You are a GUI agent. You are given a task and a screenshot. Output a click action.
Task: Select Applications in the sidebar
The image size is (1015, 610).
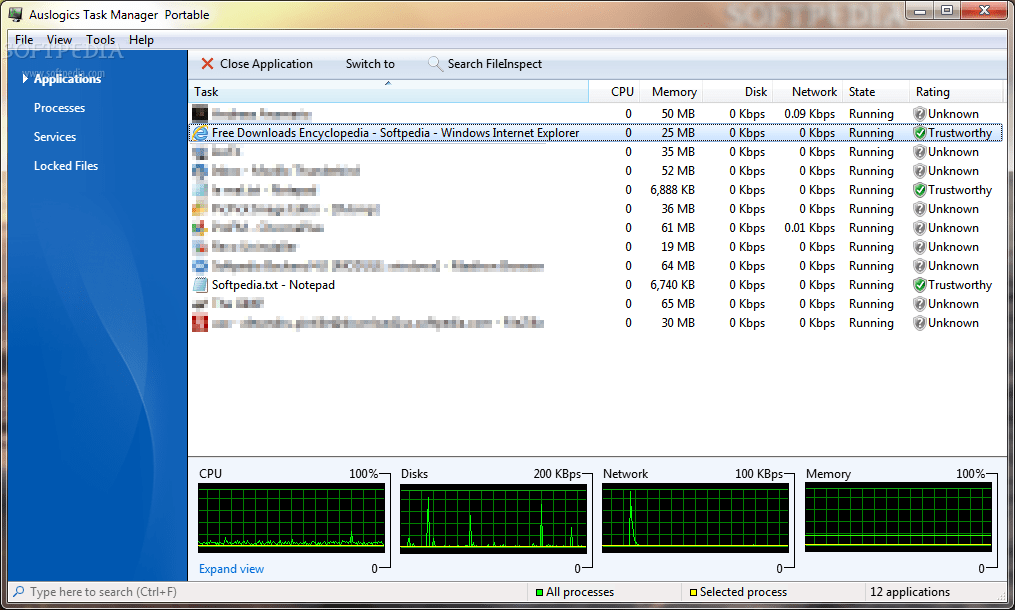[67, 79]
